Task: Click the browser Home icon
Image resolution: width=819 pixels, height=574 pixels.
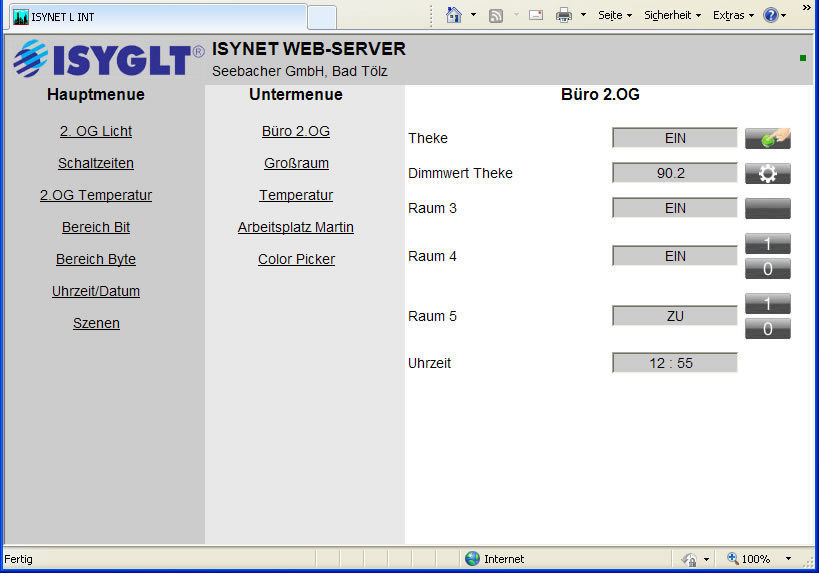Action: point(454,15)
